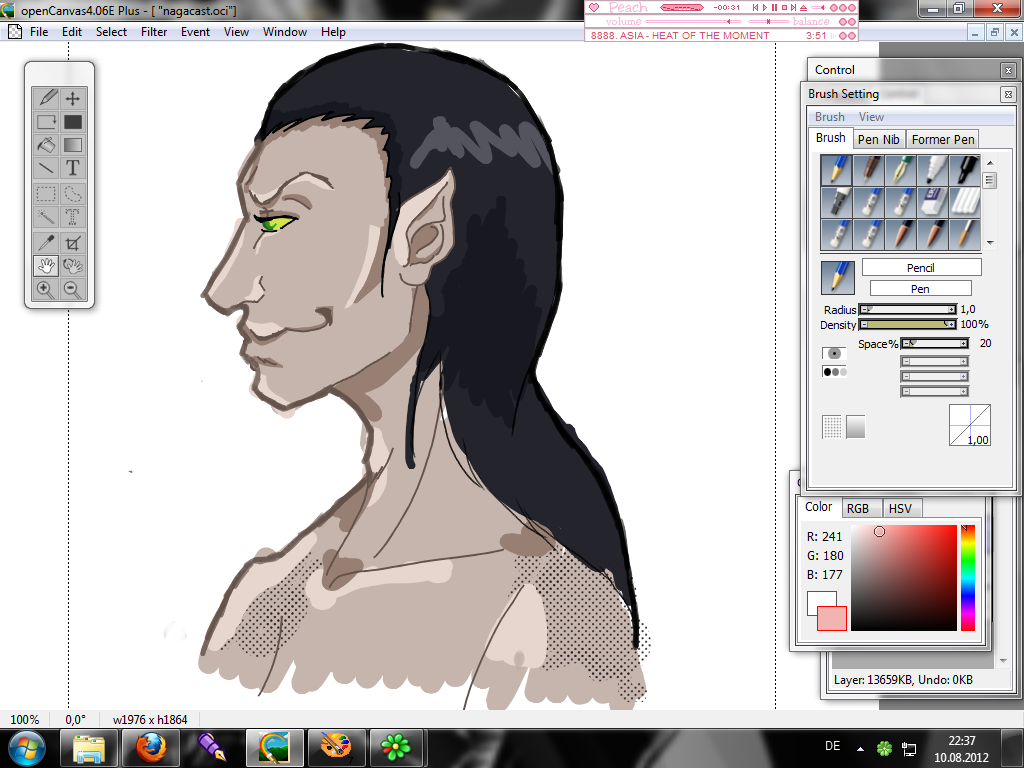
Task: Select the Pen drawing tool in toolbox
Action: 46,98
